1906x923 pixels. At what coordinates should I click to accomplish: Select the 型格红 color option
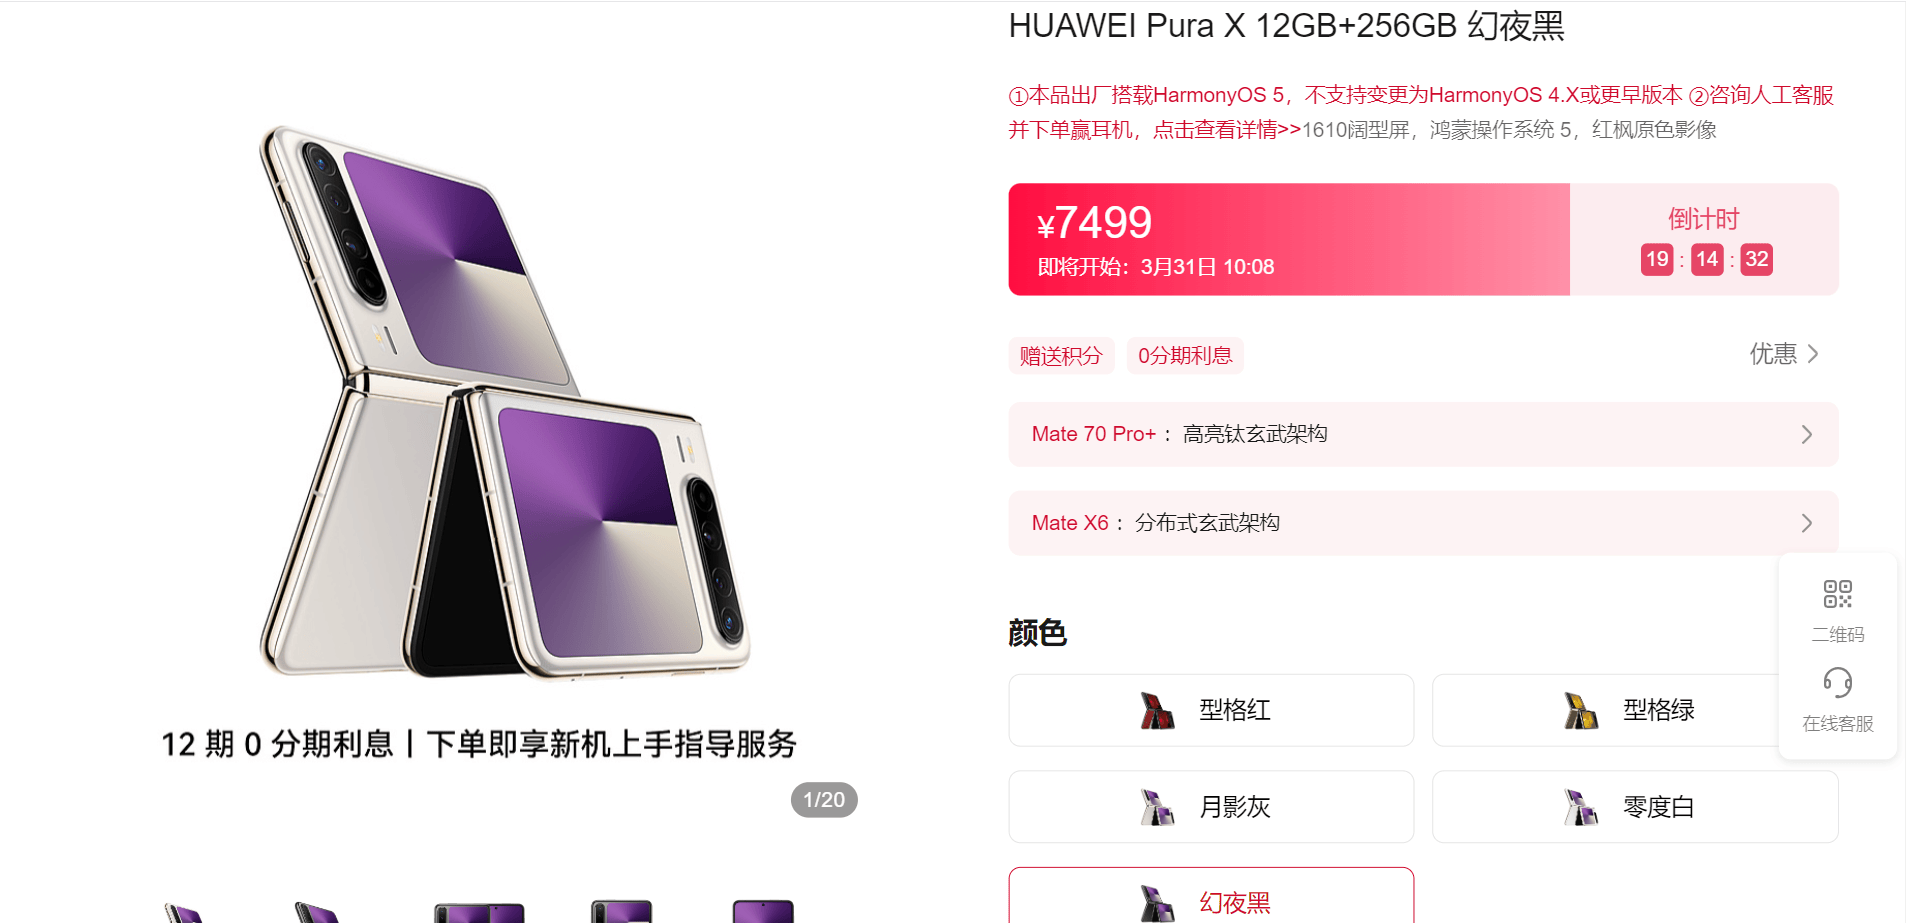pos(1211,710)
